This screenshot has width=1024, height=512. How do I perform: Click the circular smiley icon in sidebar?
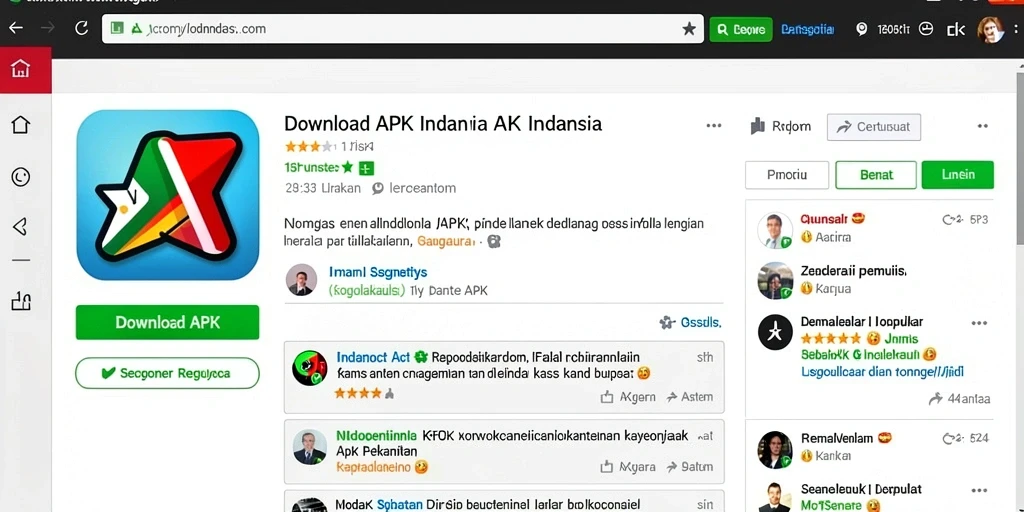21,176
